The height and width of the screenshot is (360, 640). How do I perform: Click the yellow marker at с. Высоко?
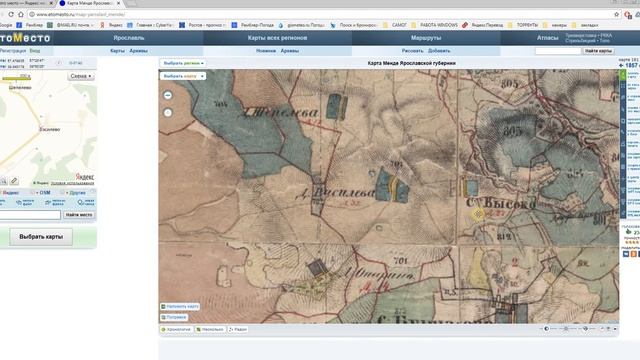478,214
